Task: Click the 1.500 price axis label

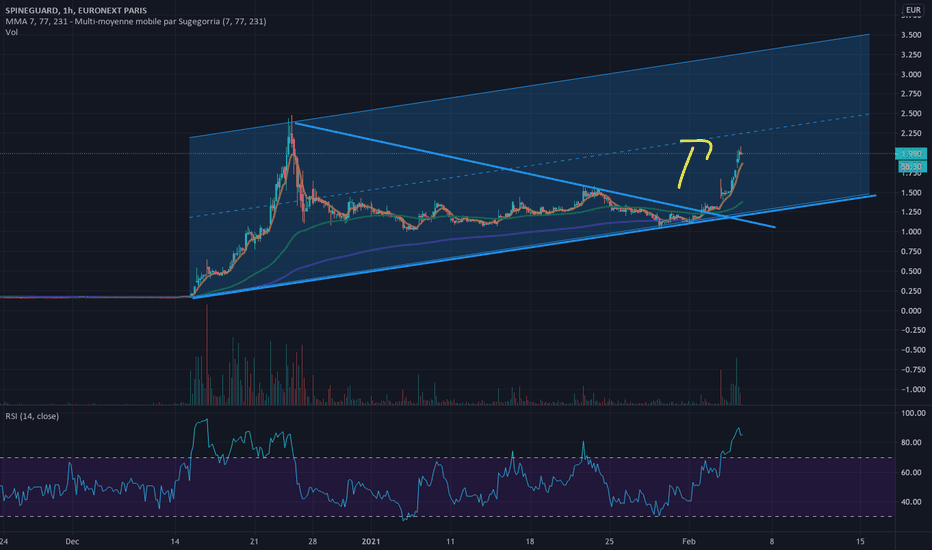Action: tap(911, 193)
